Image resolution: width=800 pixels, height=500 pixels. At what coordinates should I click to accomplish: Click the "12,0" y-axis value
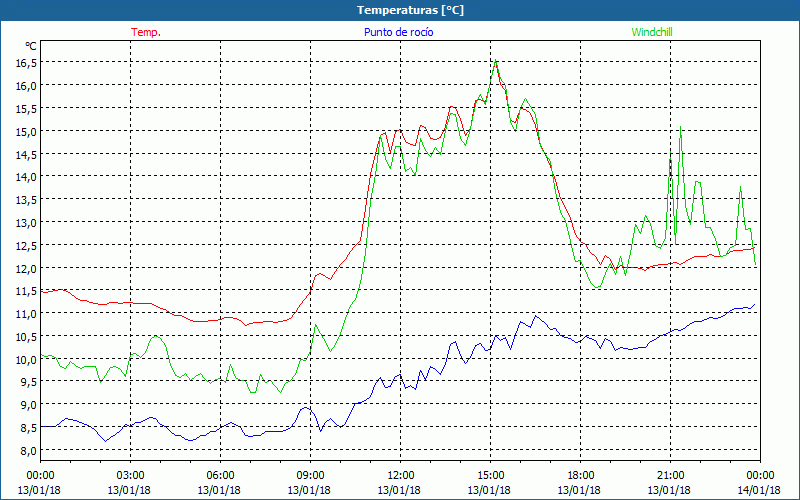click(x=27, y=268)
